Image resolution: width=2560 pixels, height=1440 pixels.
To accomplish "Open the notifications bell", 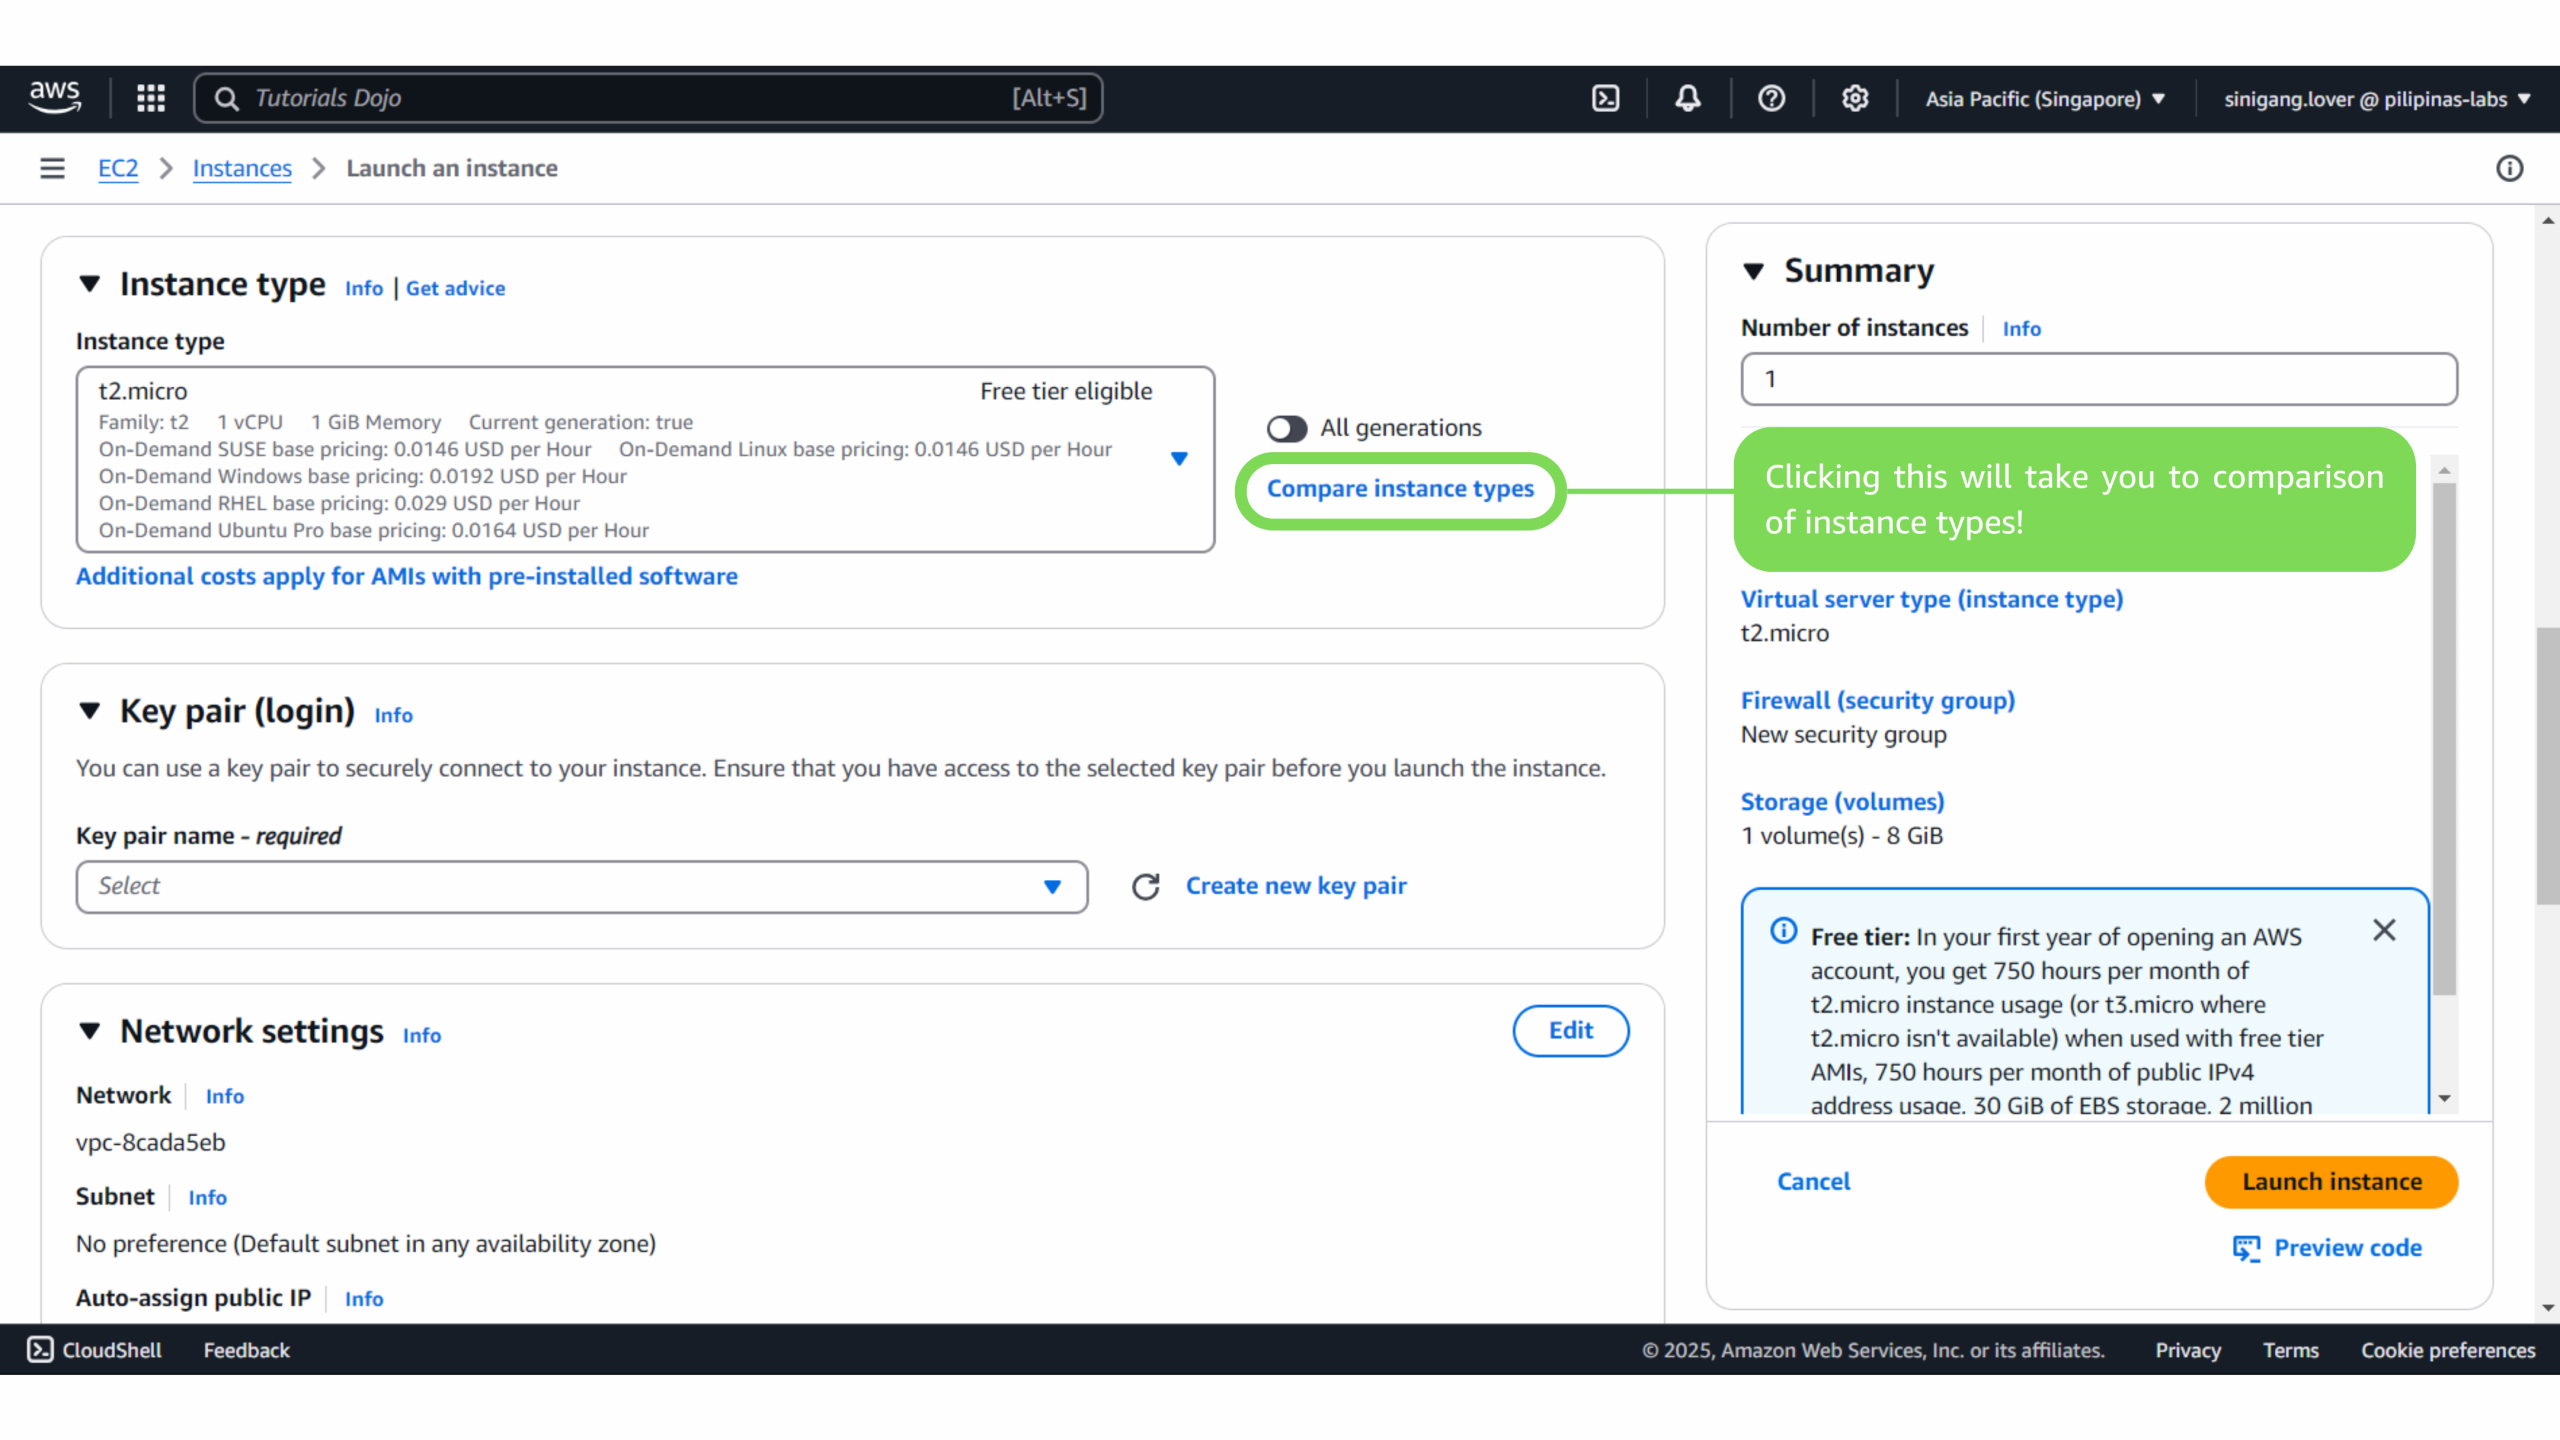I will pos(1688,98).
